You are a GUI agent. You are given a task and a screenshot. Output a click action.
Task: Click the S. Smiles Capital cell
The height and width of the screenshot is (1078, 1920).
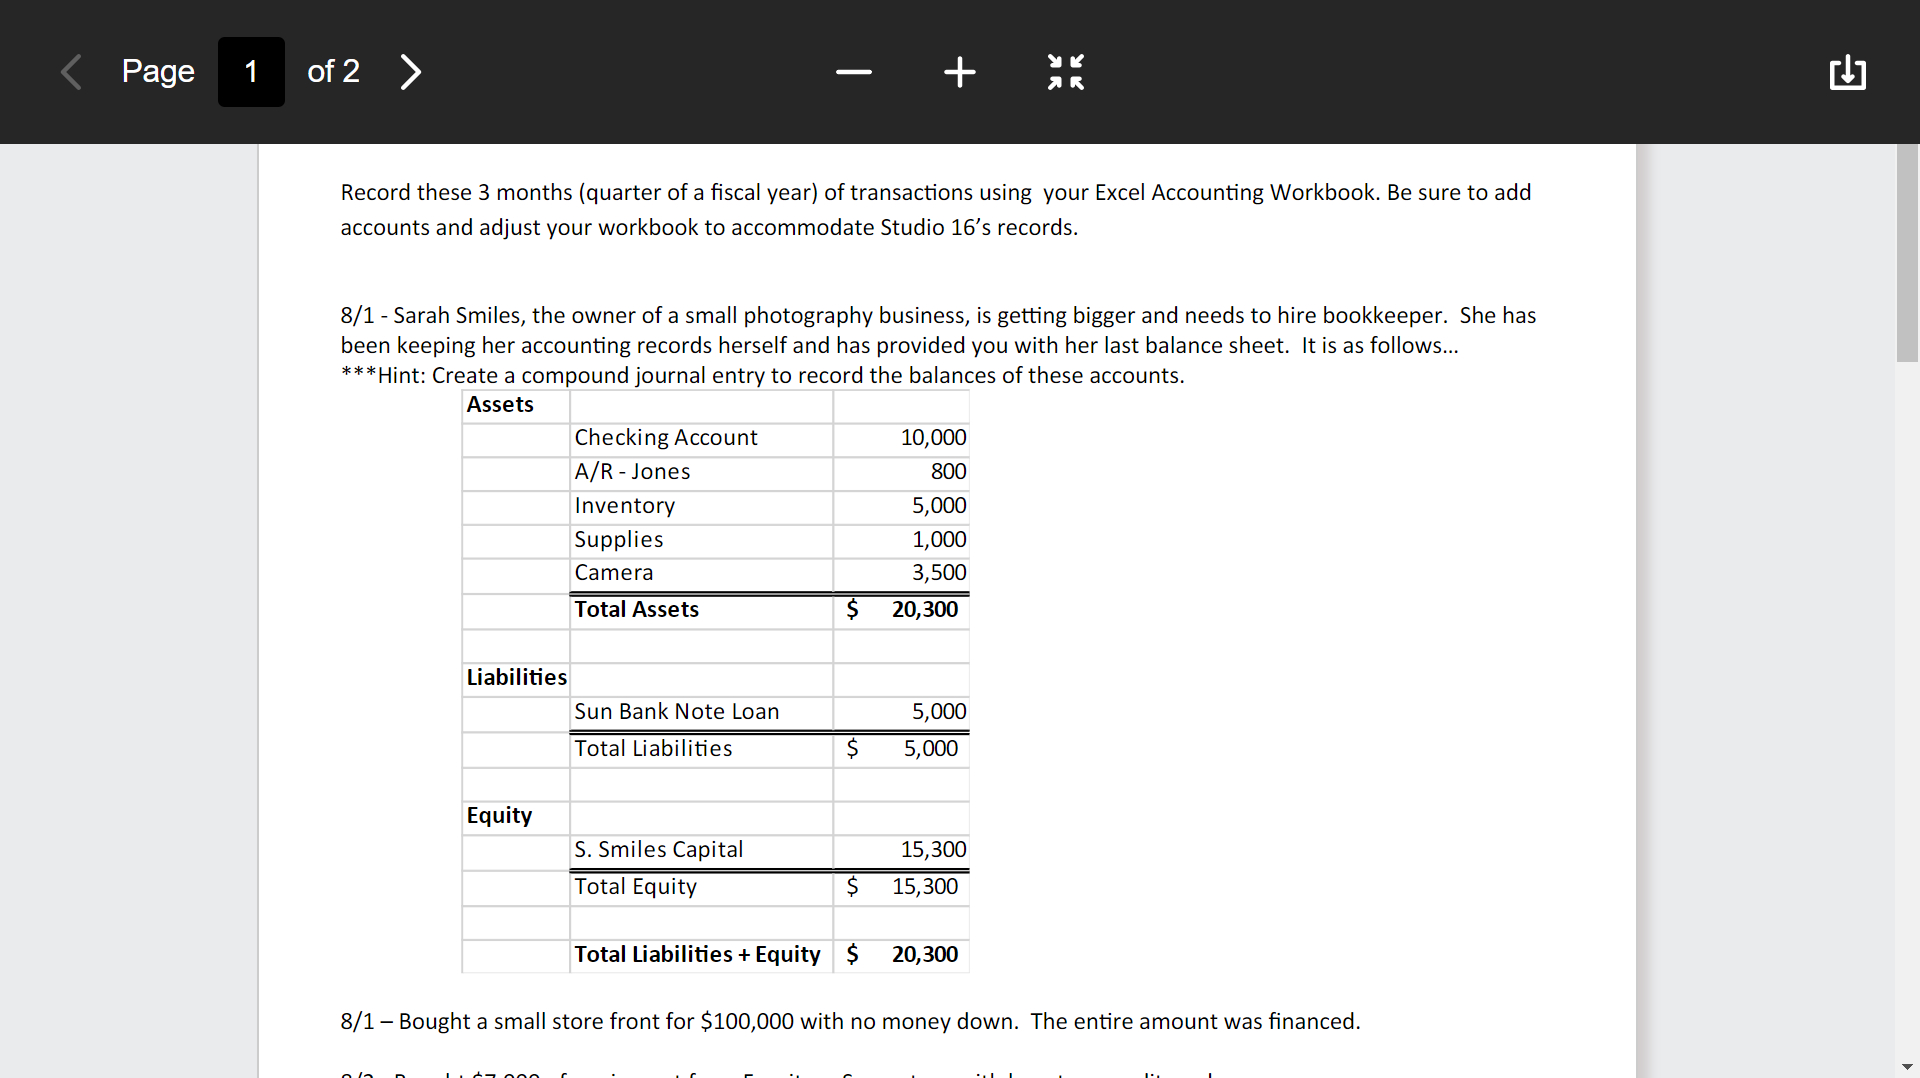[x=701, y=850]
